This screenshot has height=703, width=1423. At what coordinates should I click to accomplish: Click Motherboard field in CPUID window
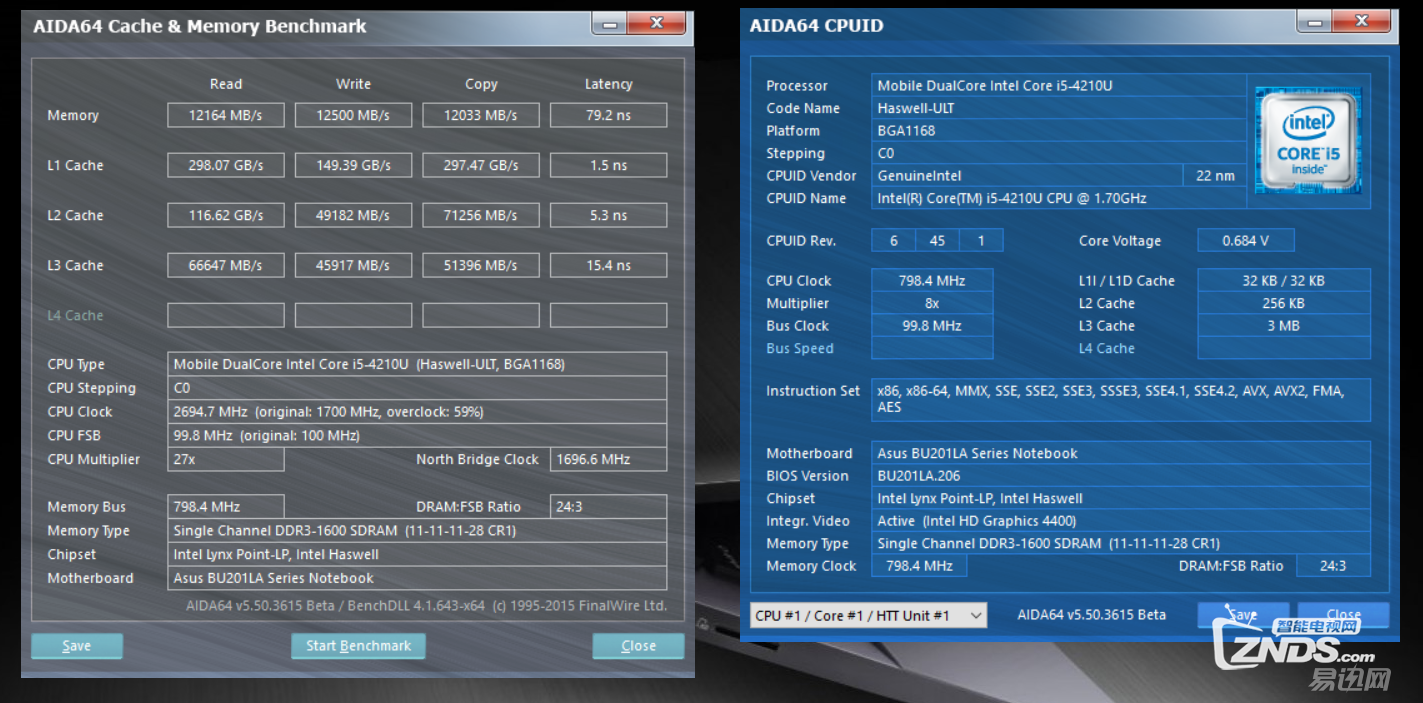(1121, 454)
